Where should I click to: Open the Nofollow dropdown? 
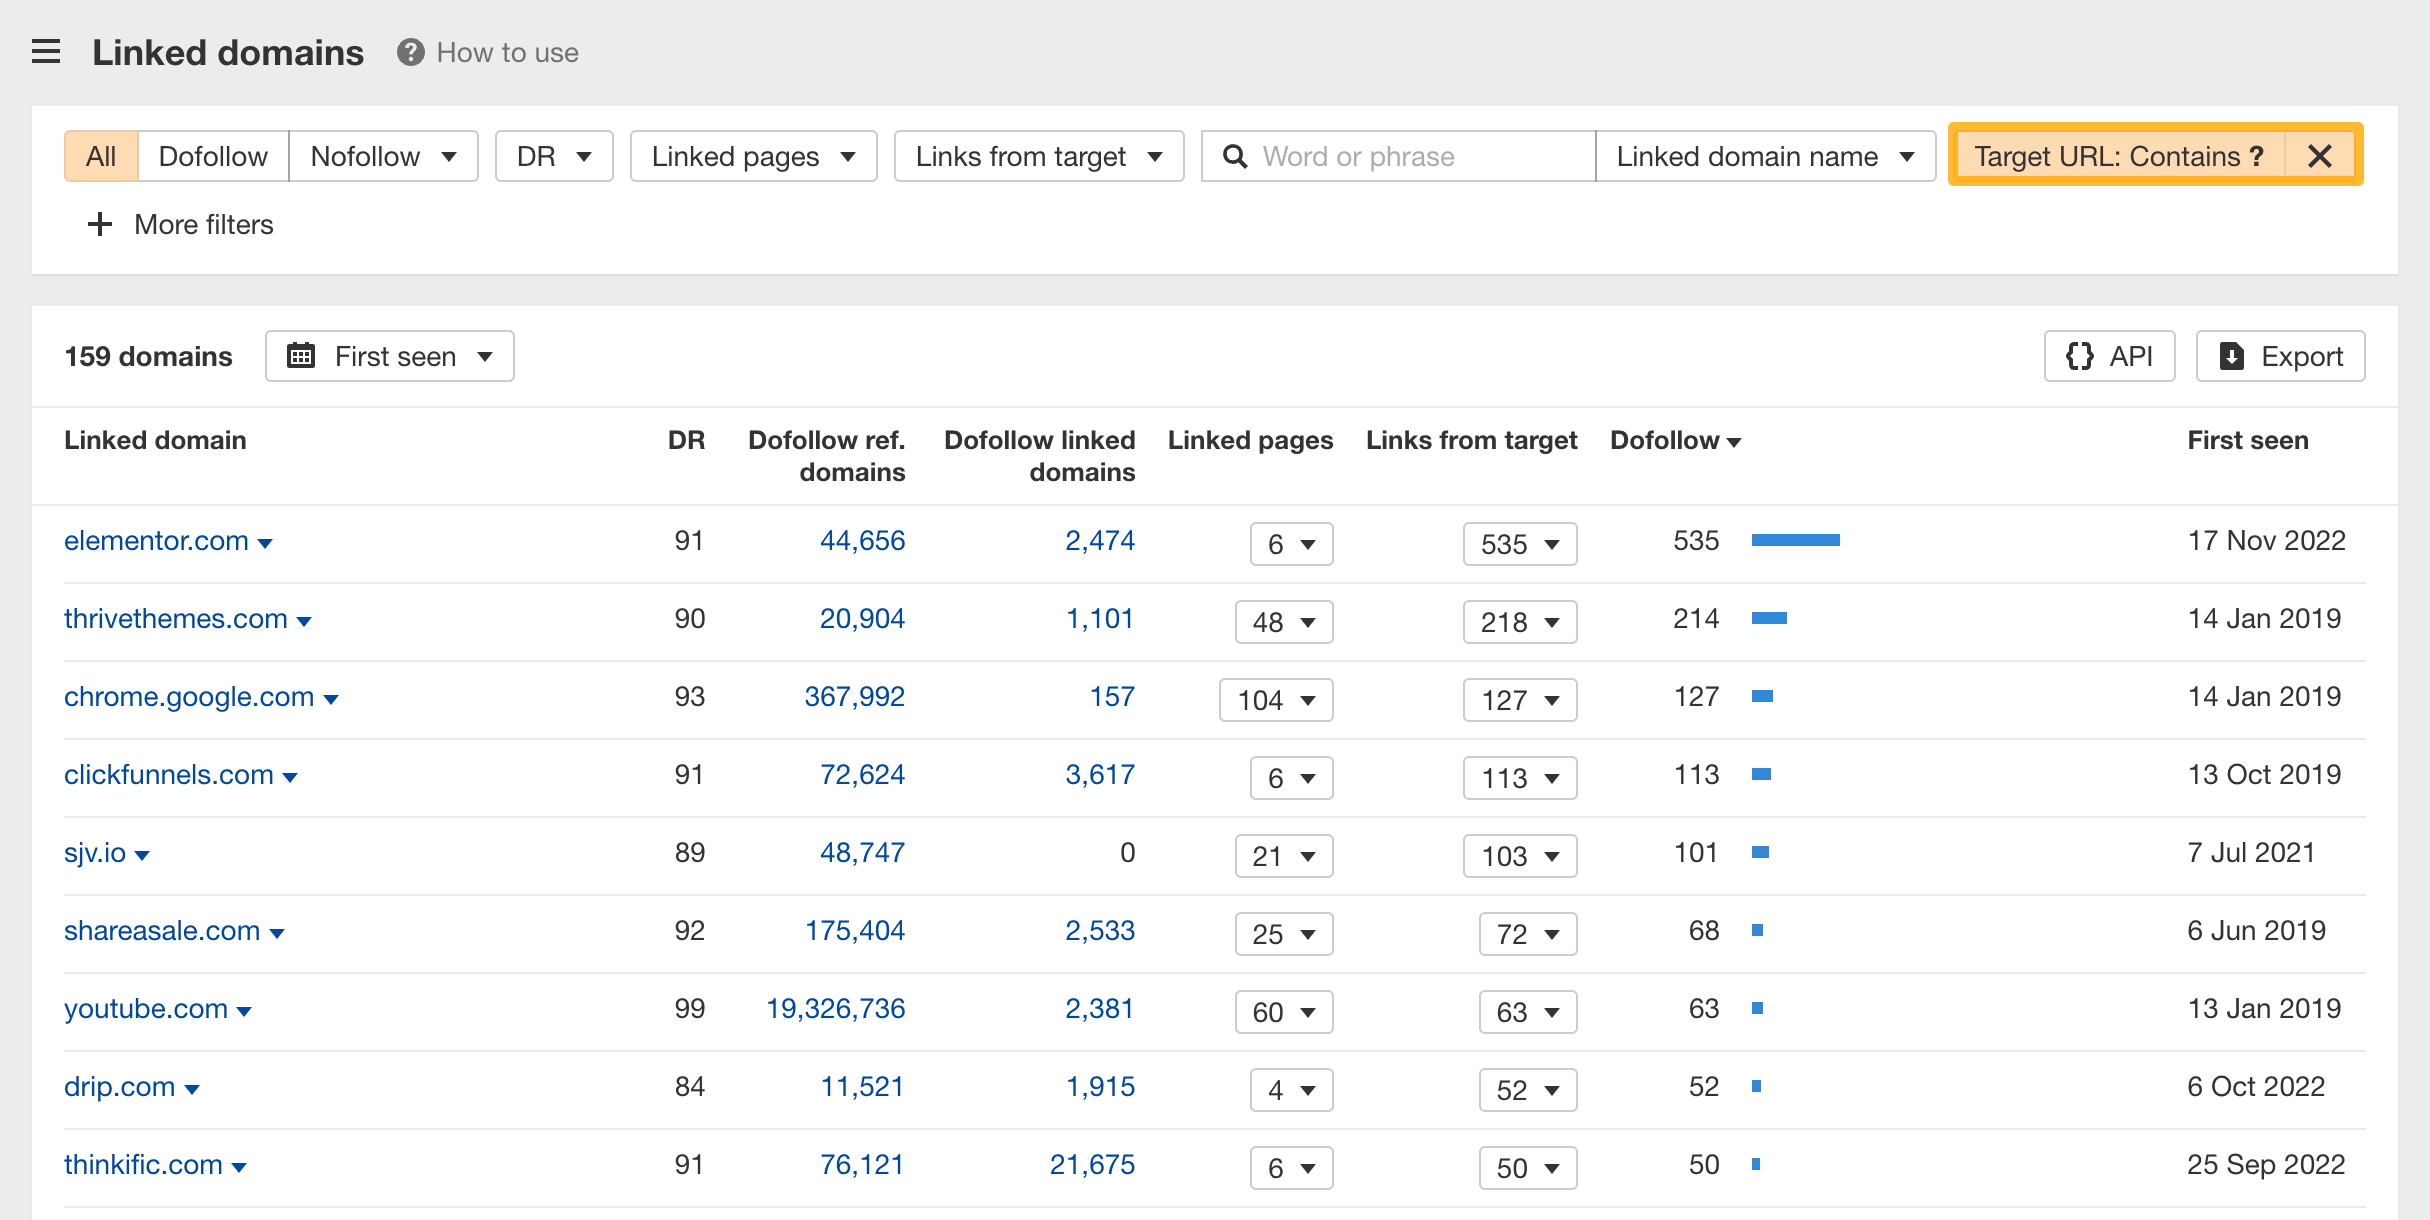tap(383, 156)
